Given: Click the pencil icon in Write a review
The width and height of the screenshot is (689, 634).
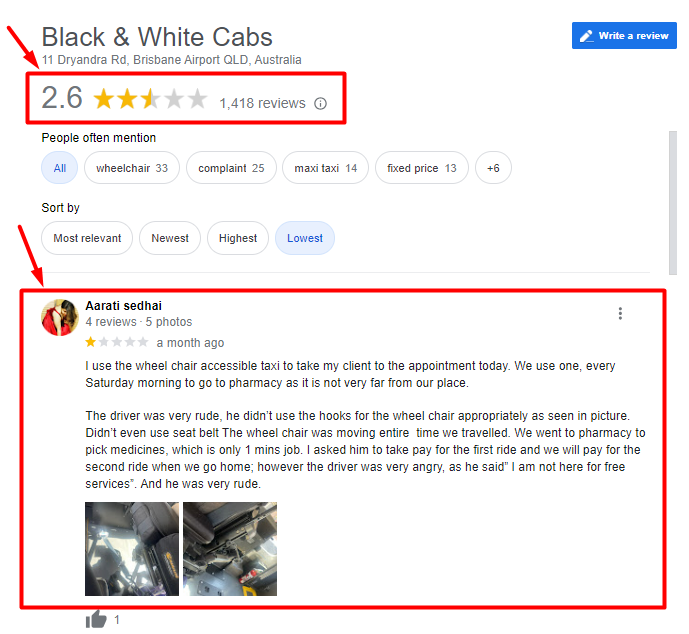Looking at the screenshot, I should (x=586, y=36).
